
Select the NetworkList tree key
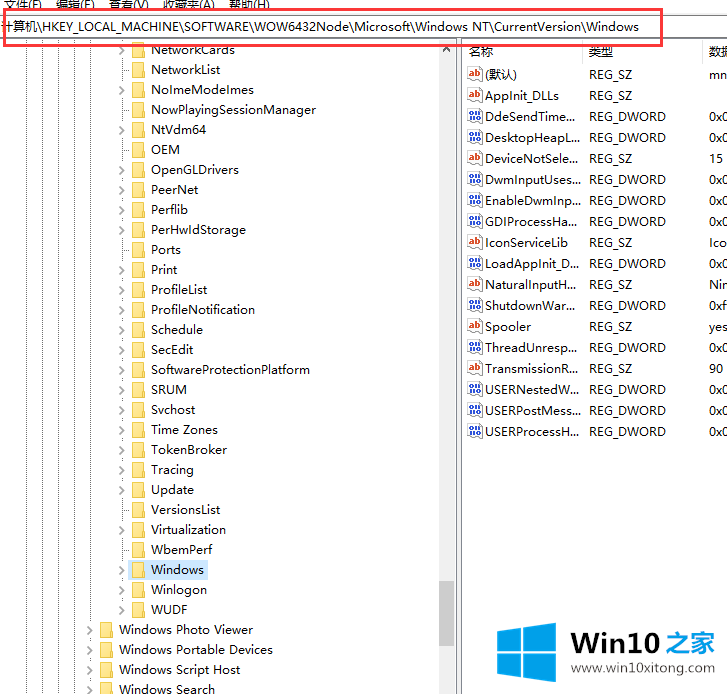[185, 70]
